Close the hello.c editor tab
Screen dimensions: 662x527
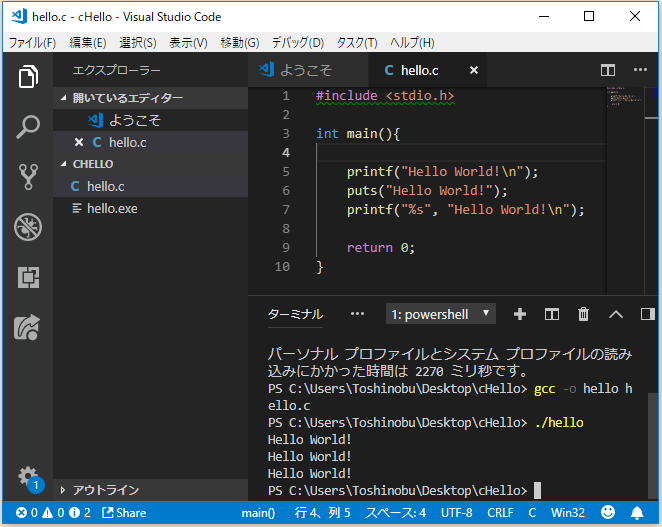pyautogui.click(x=474, y=70)
